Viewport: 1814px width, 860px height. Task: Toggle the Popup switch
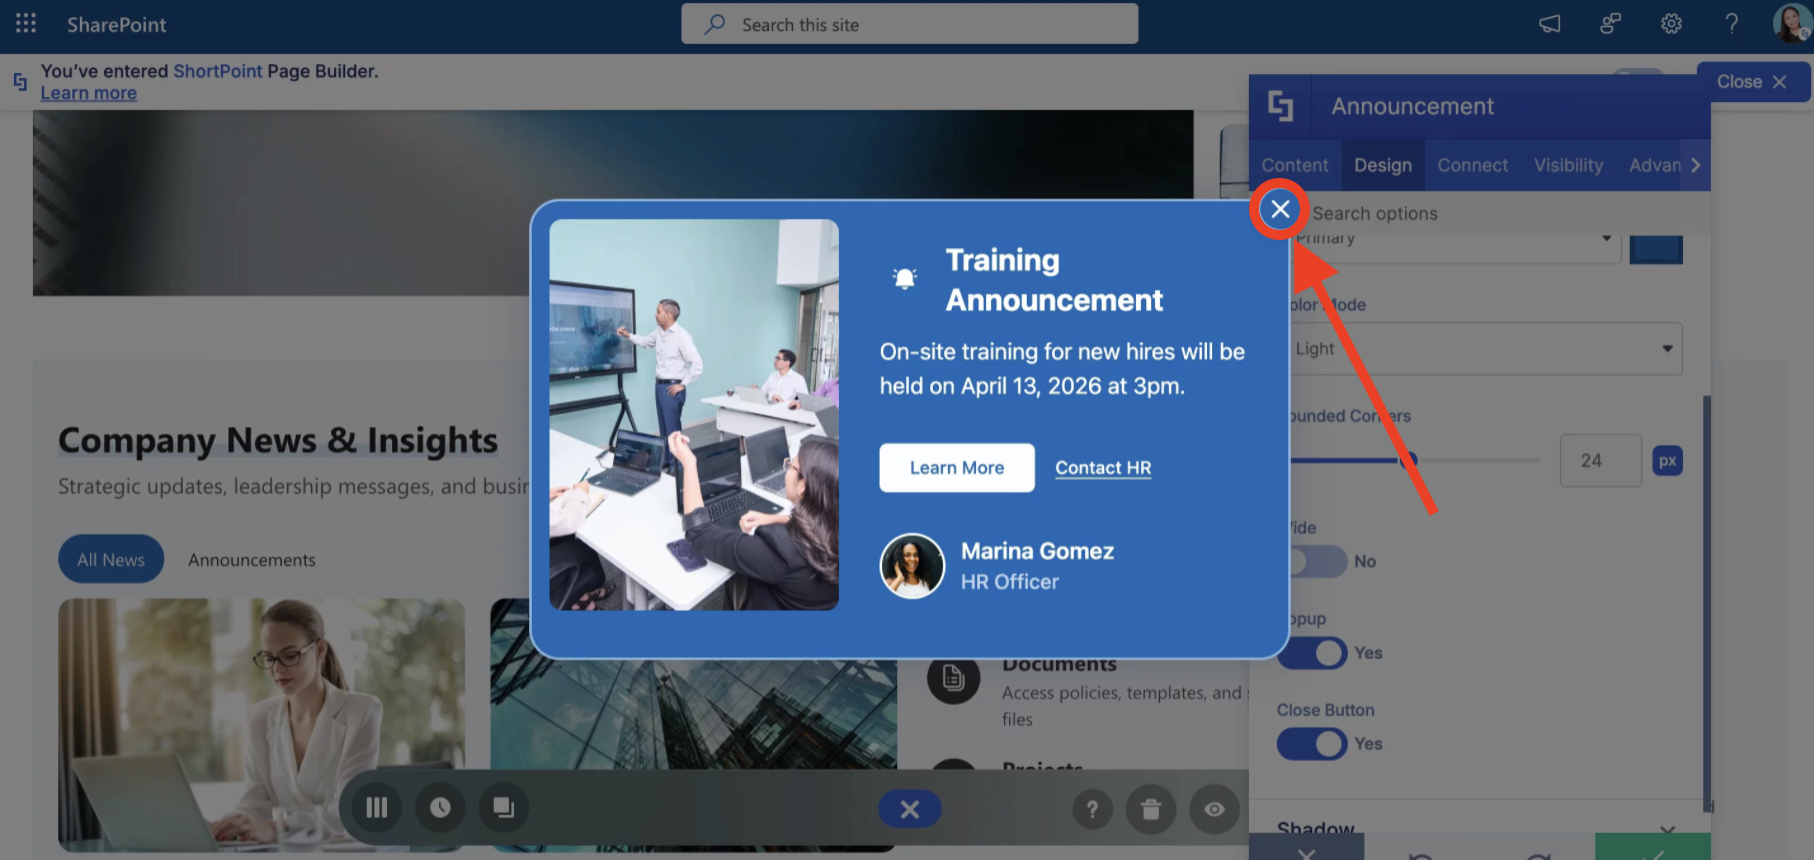pos(1313,653)
